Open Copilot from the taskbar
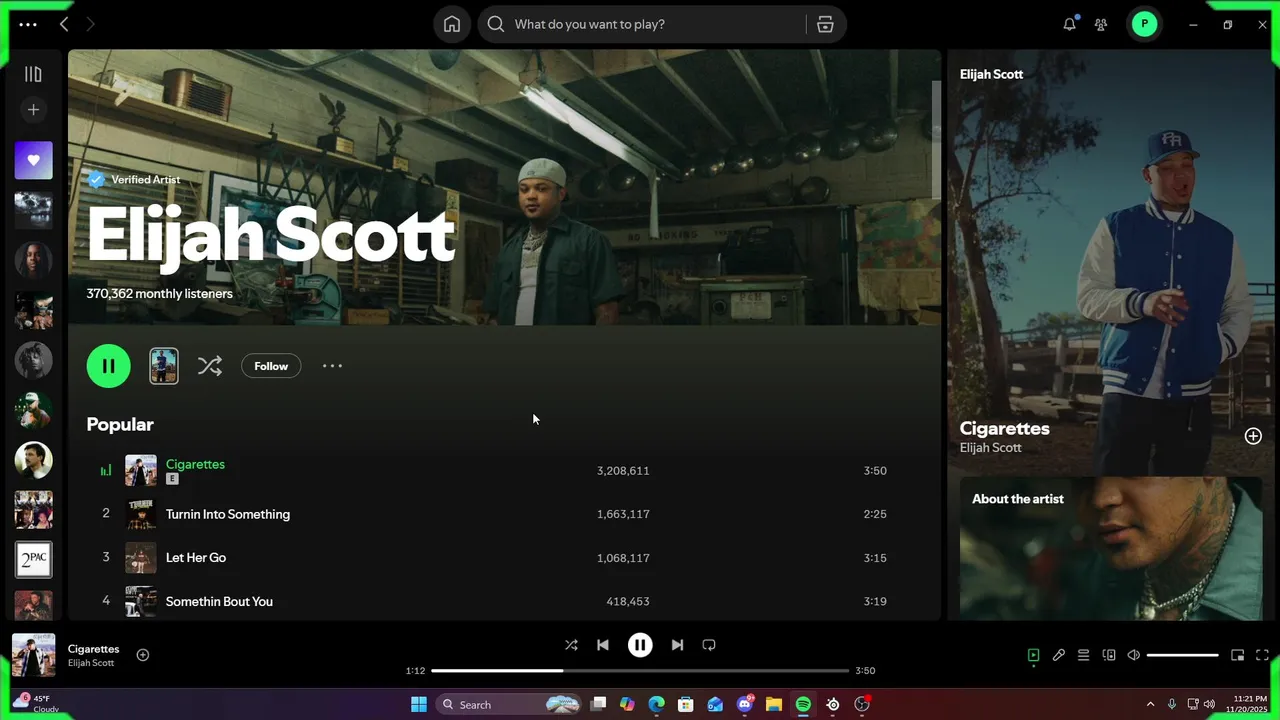 click(x=627, y=704)
